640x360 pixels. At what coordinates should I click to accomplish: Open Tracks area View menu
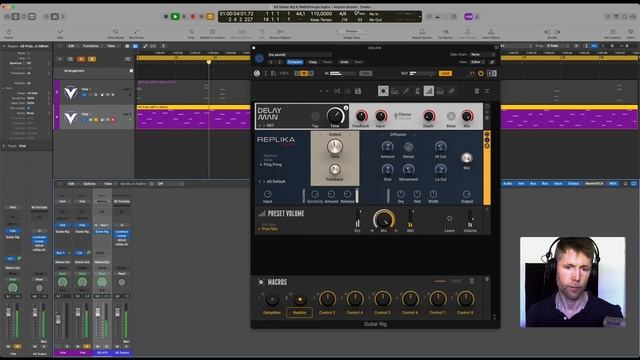(x=111, y=46)
